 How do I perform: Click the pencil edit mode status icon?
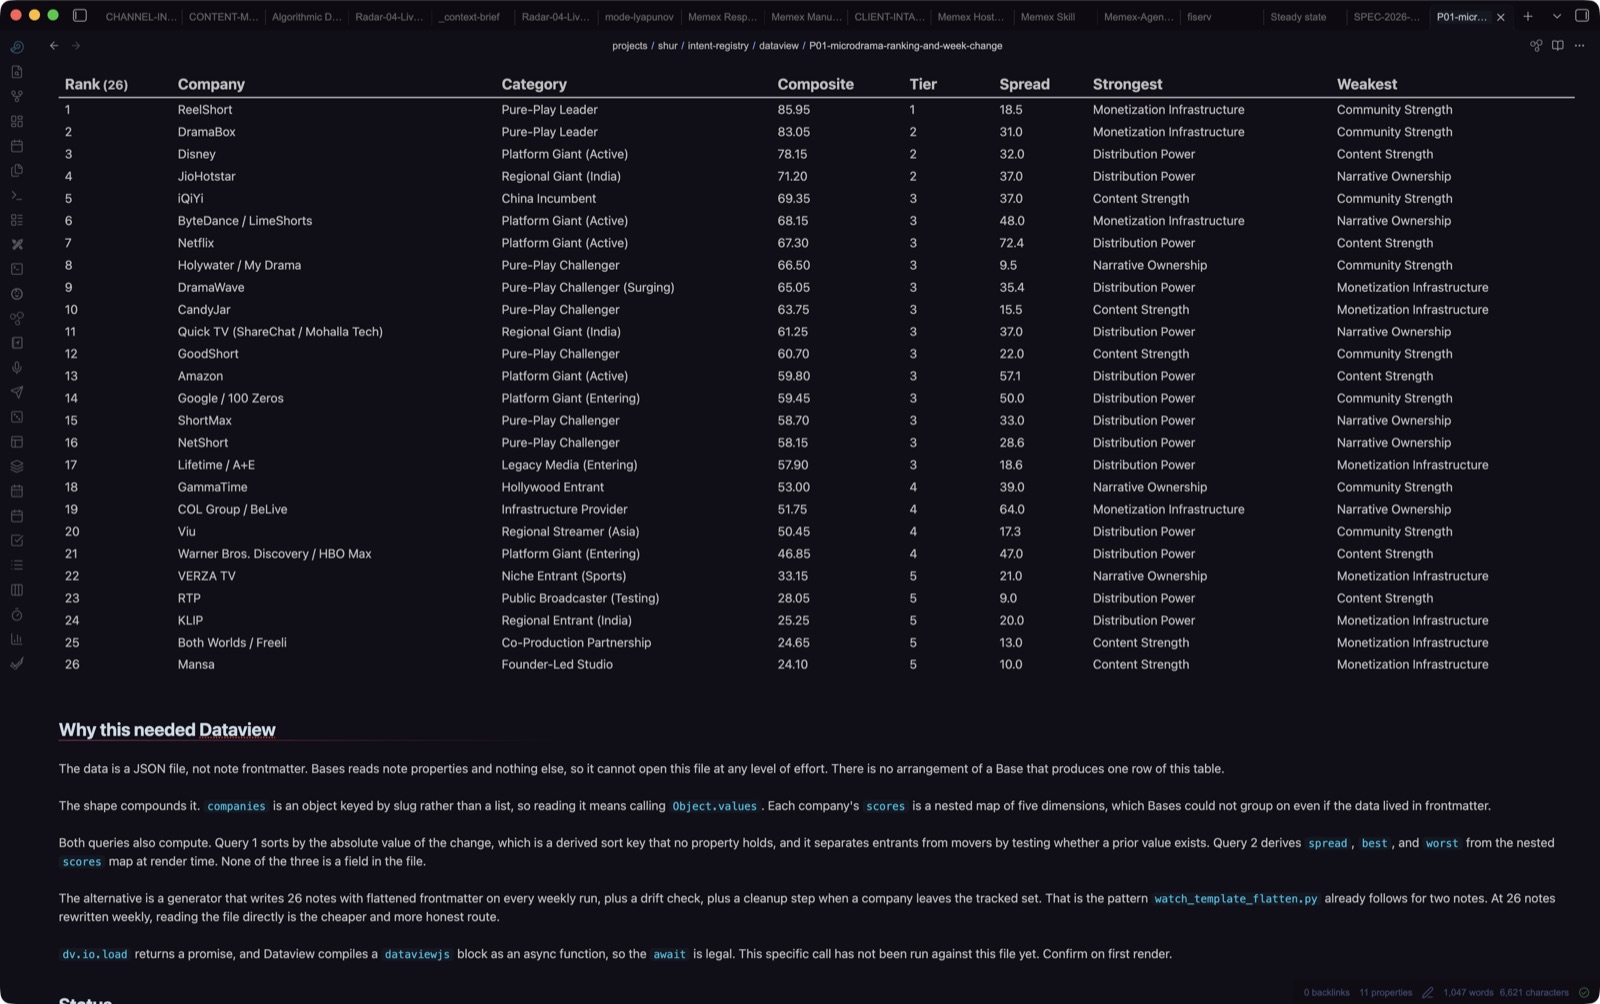click(1428, 993)
